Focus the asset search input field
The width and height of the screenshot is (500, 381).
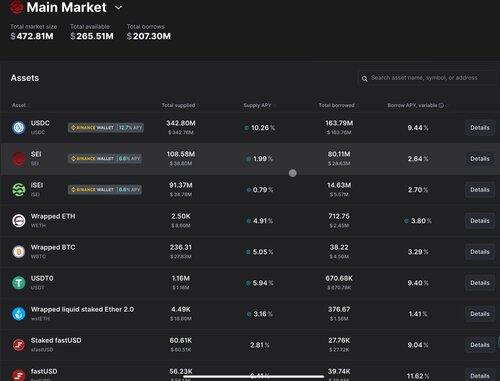(428, 78)
